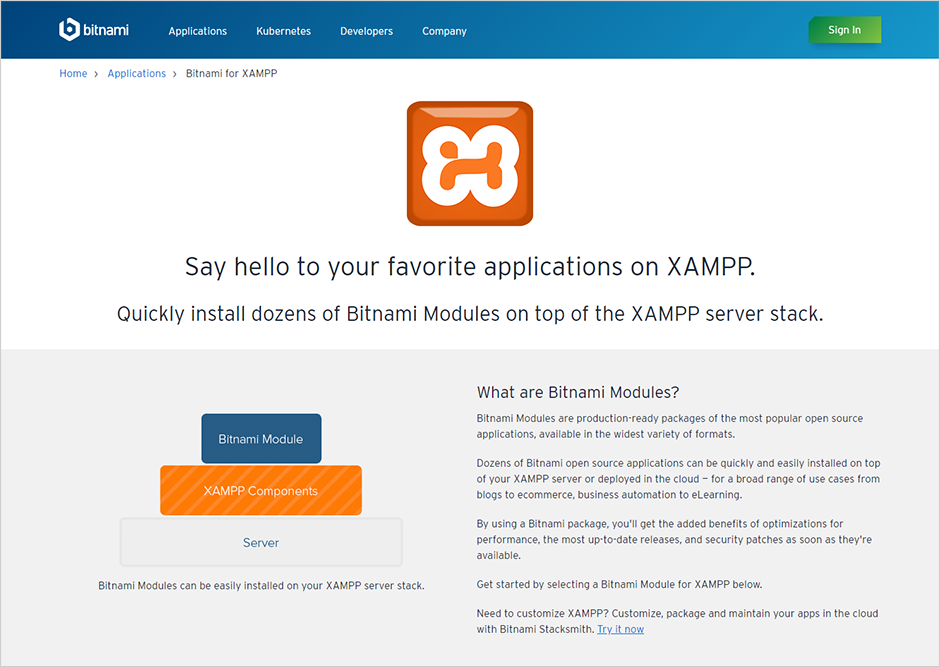Select Developers in the top navigation
Viewport: 940px width, 667px height.
coord(366,31)
